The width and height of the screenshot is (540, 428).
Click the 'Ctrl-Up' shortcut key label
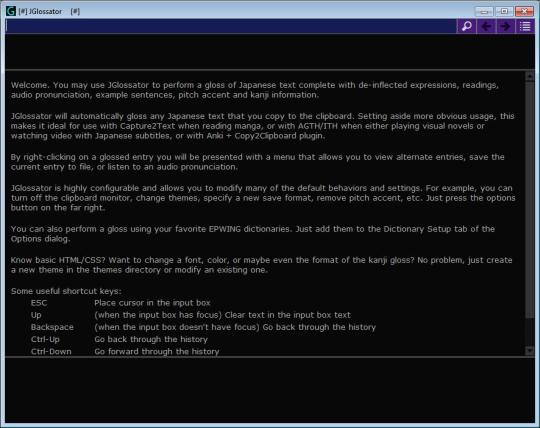coord(45,339)
